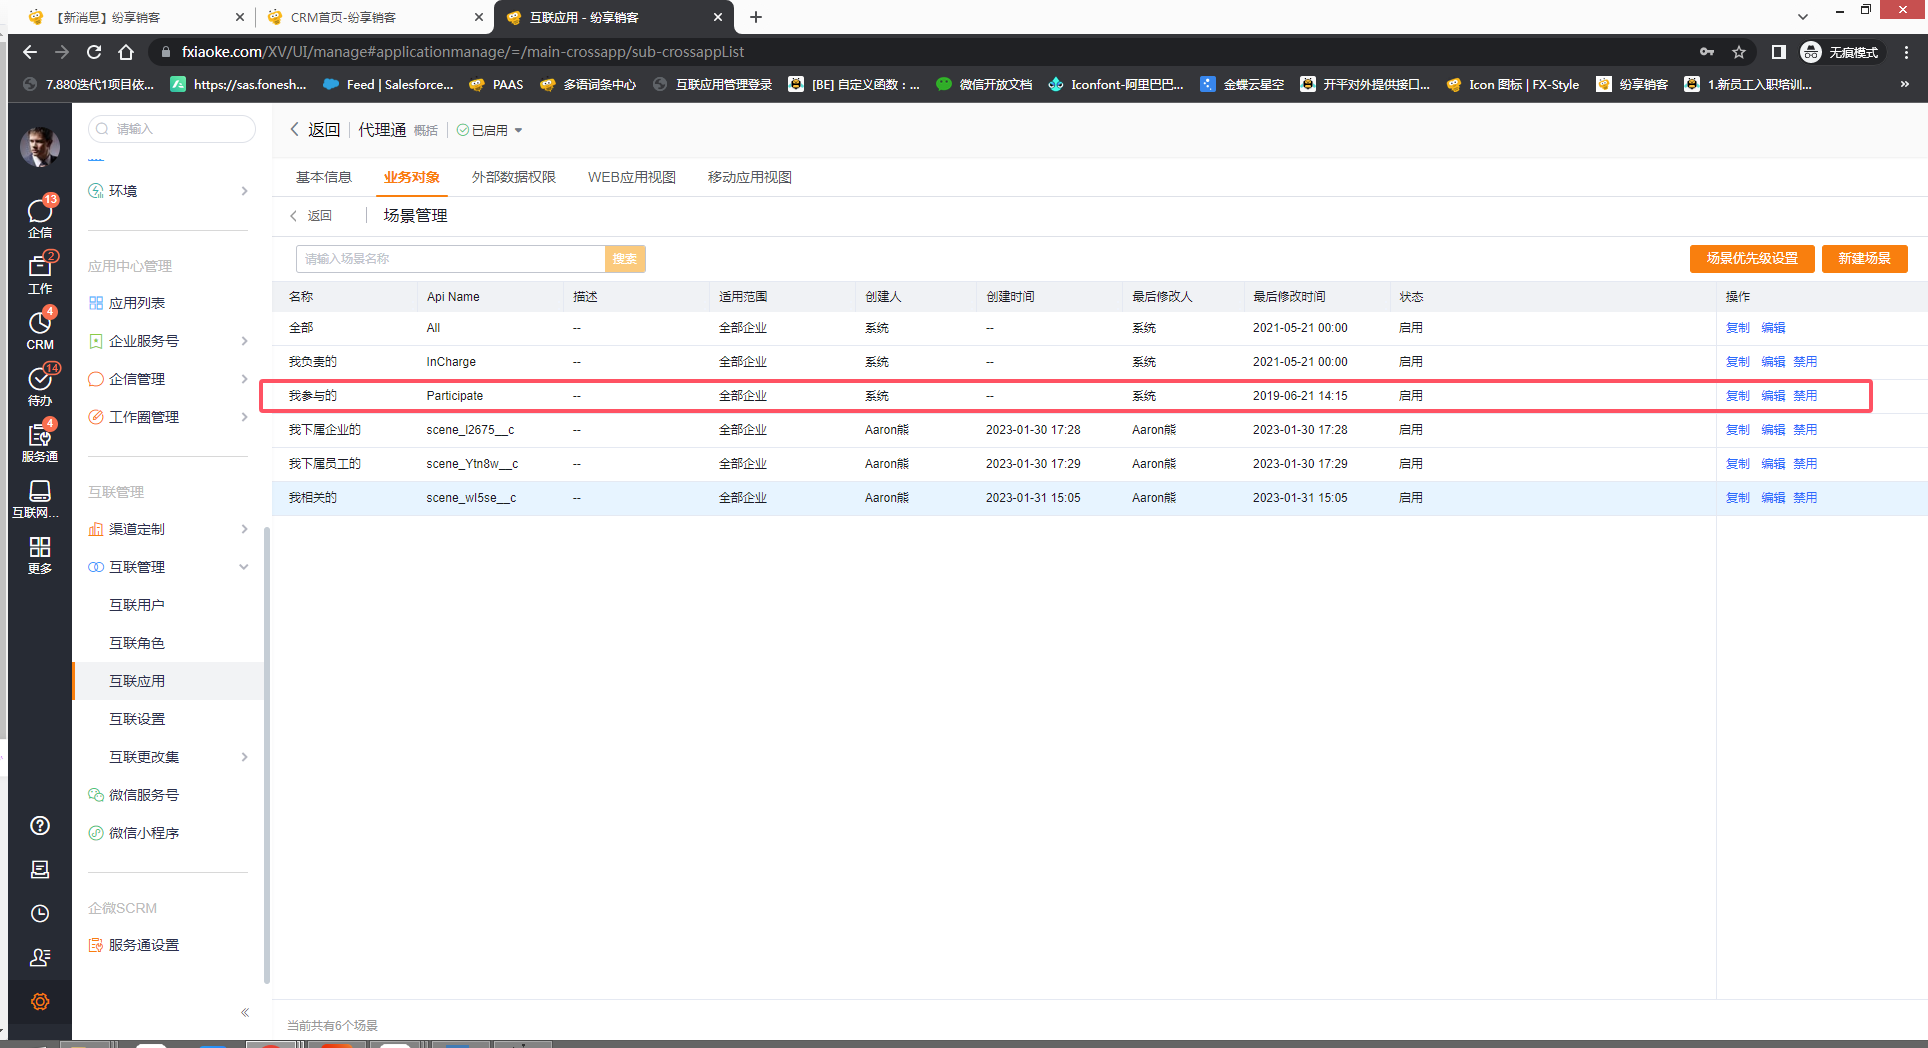
Task: Click the 新建场景 button
Action: [x=1864, y=258]
